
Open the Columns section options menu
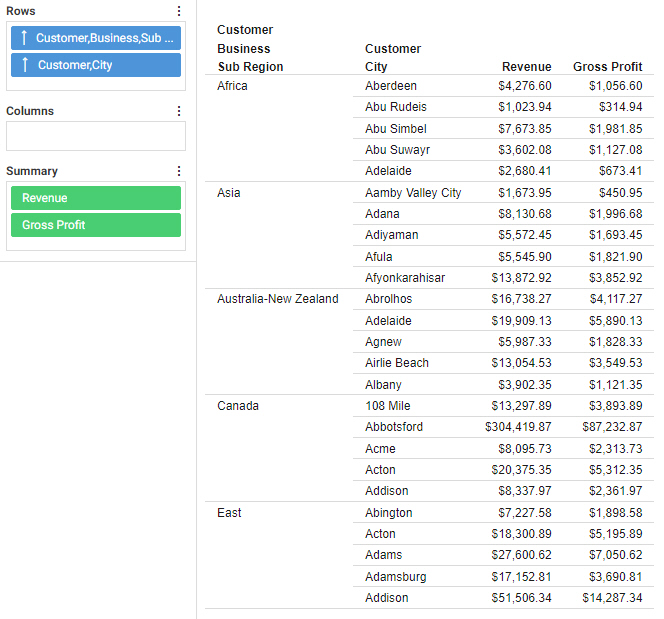pos(179,111)
